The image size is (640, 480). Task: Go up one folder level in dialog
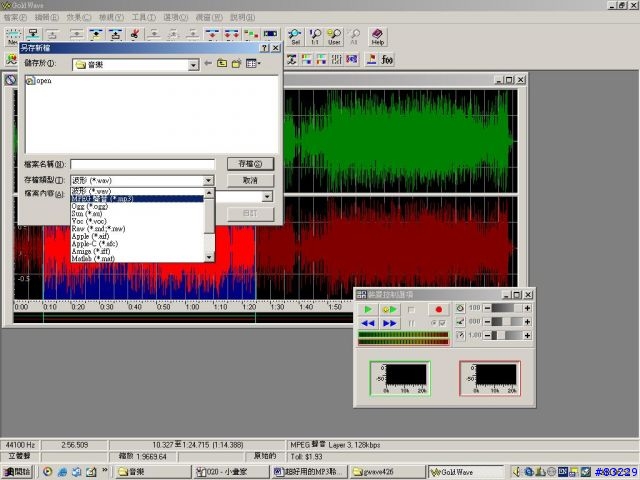point(222,63)
